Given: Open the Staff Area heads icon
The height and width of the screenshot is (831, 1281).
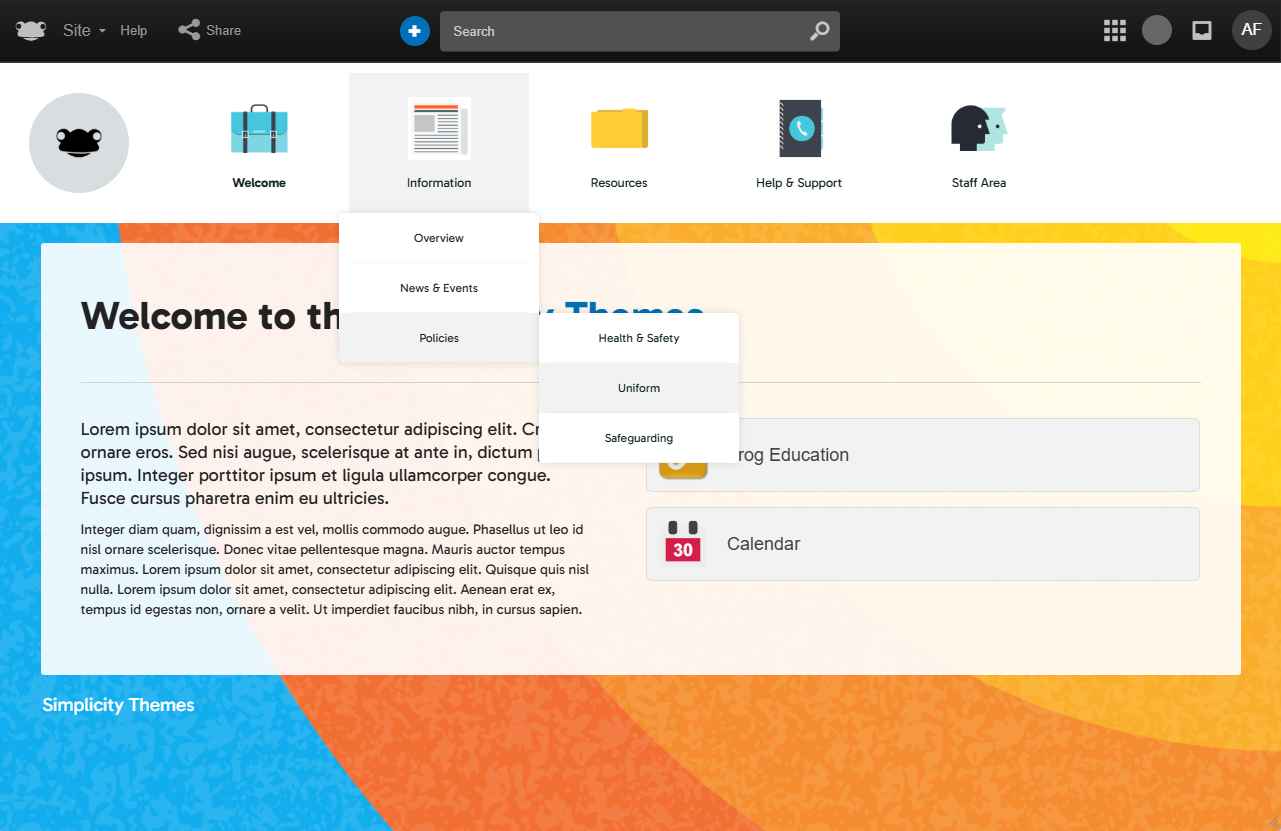Looking at the screenshot, I should (978, 129).
